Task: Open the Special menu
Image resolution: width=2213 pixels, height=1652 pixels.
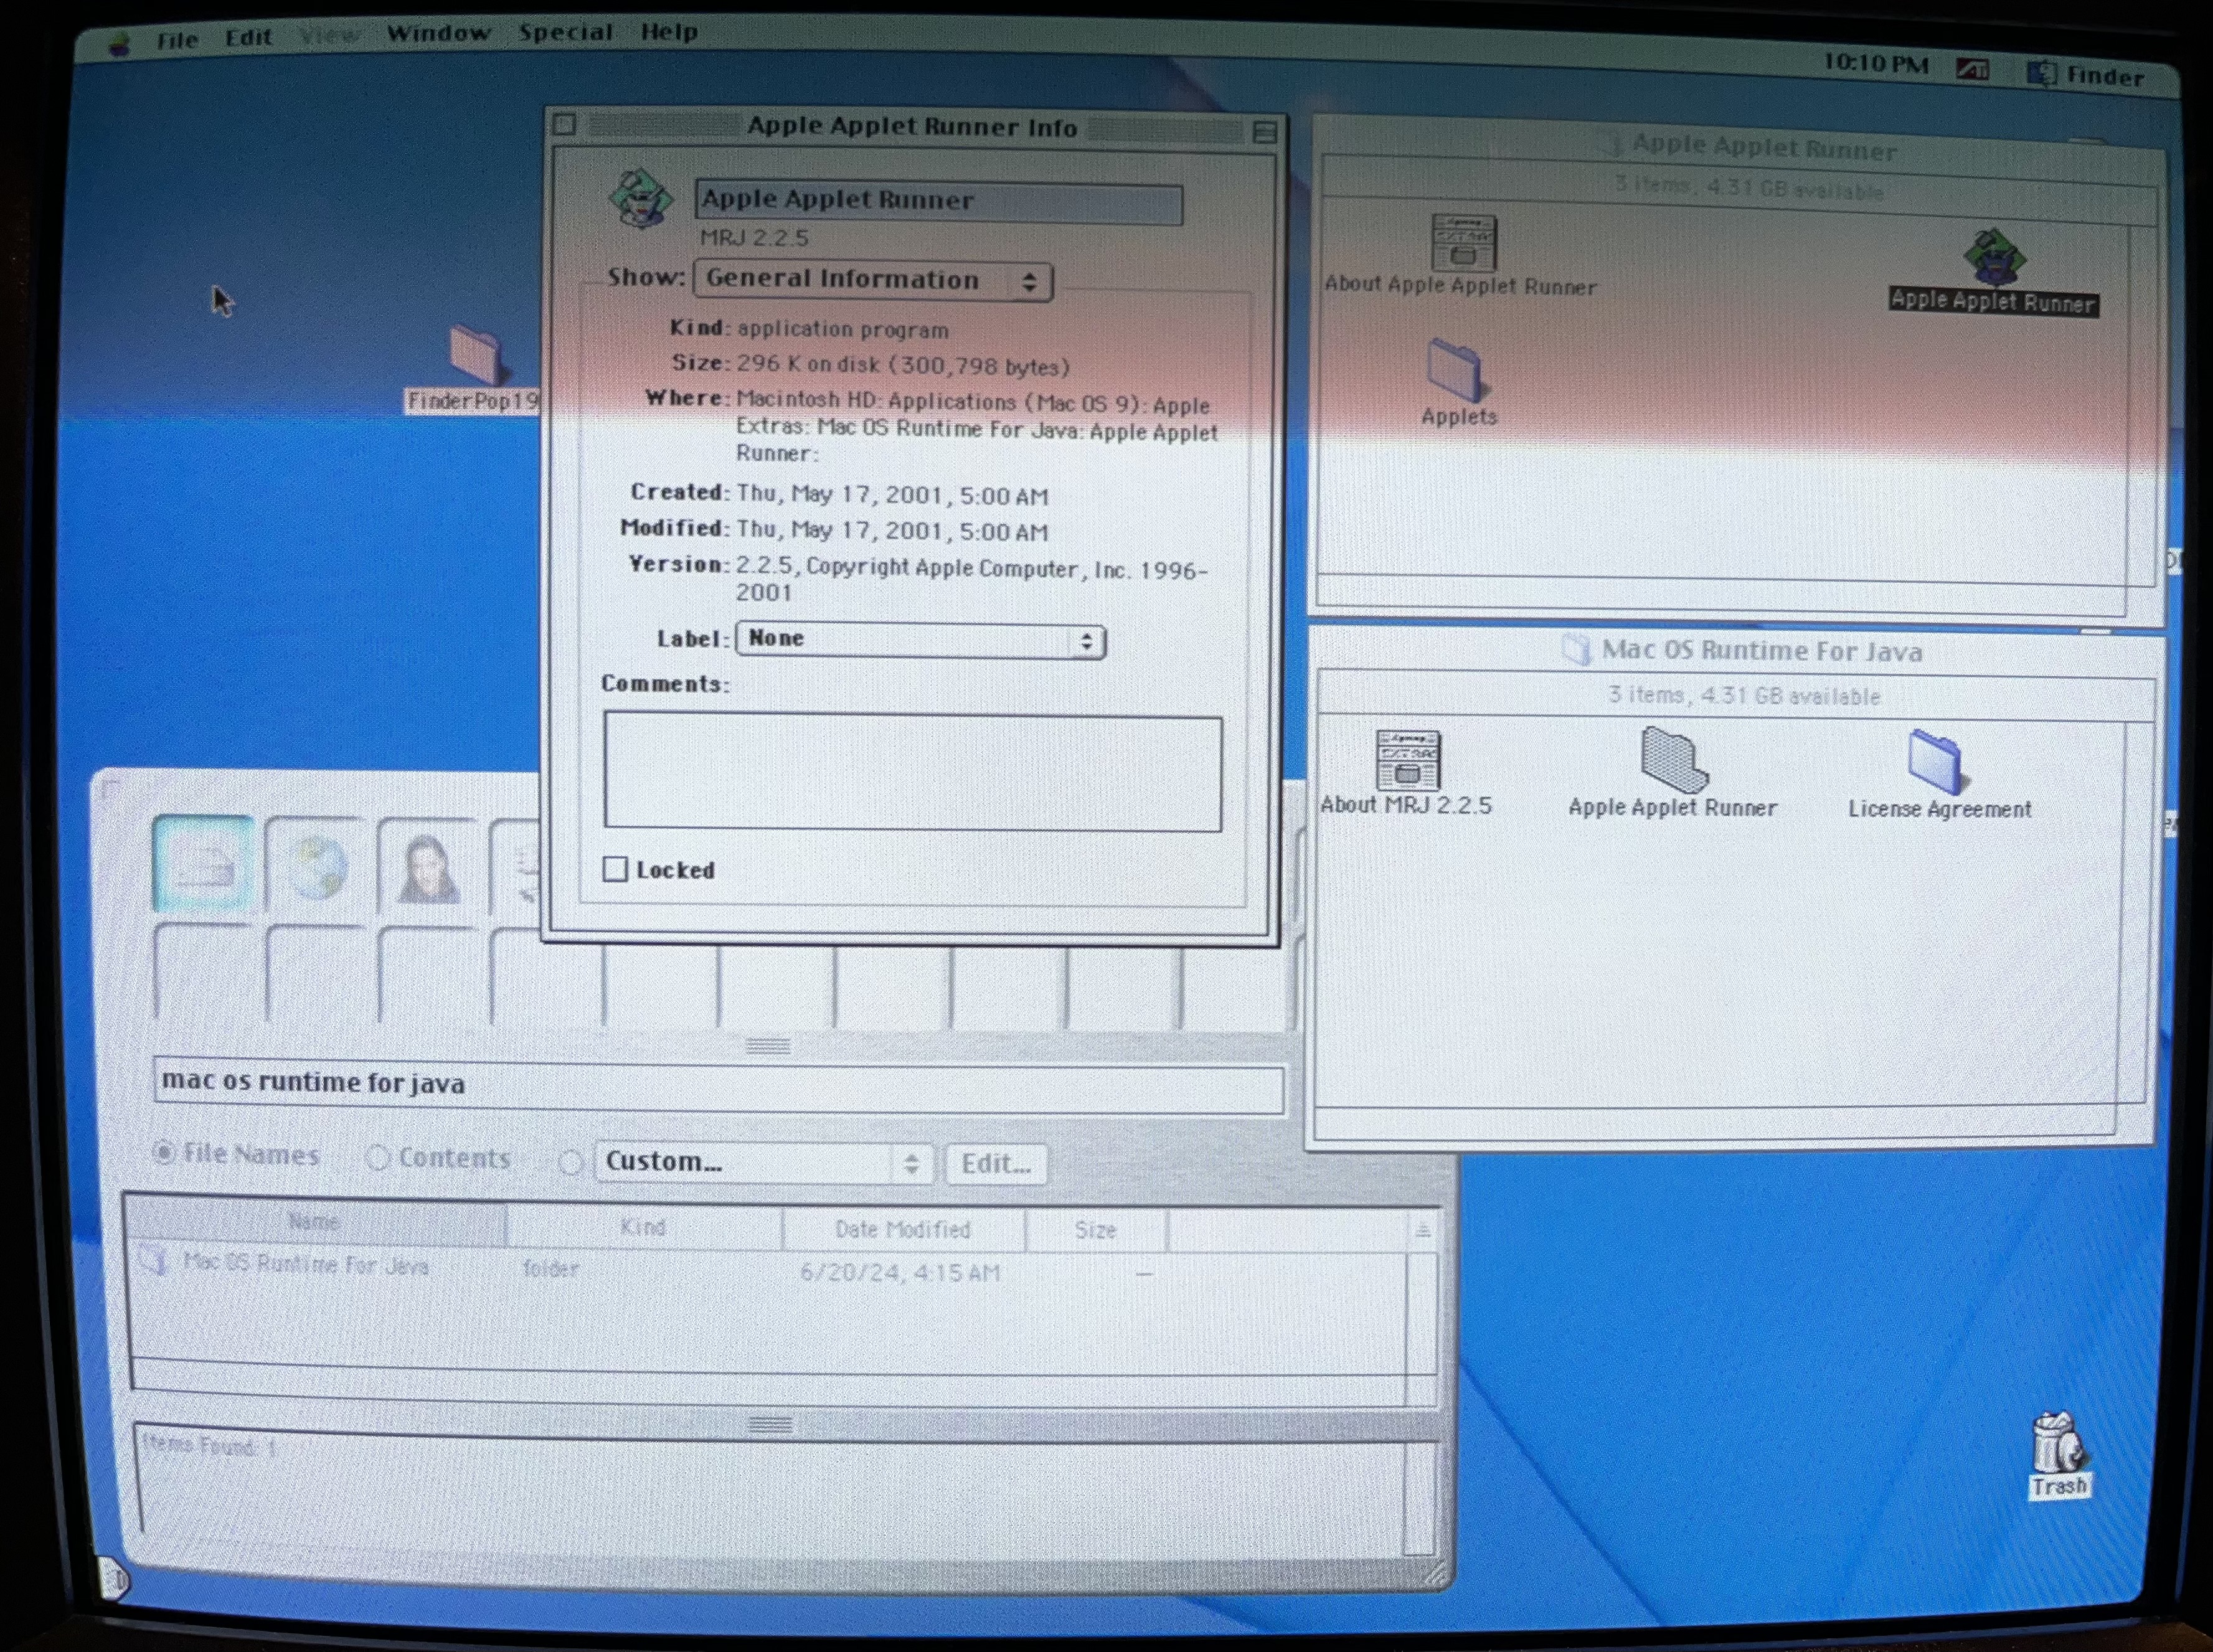Action: click(x=565, y=33)
